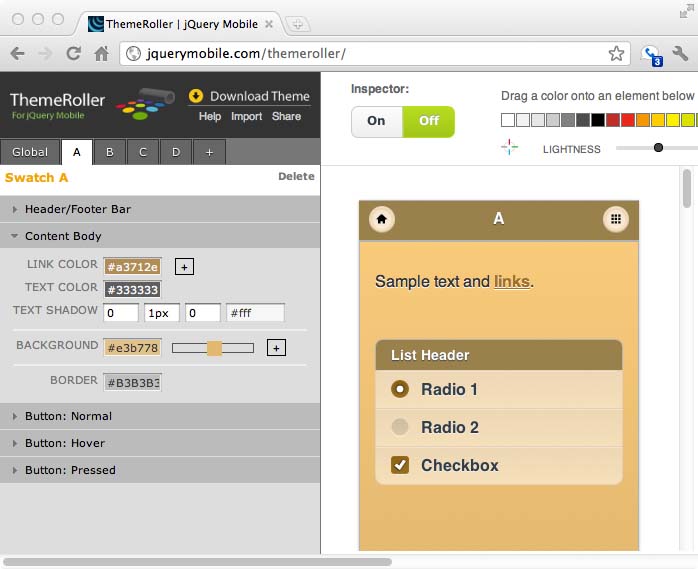Click the 'links' hyperlink in sample text

pos(512,281)
